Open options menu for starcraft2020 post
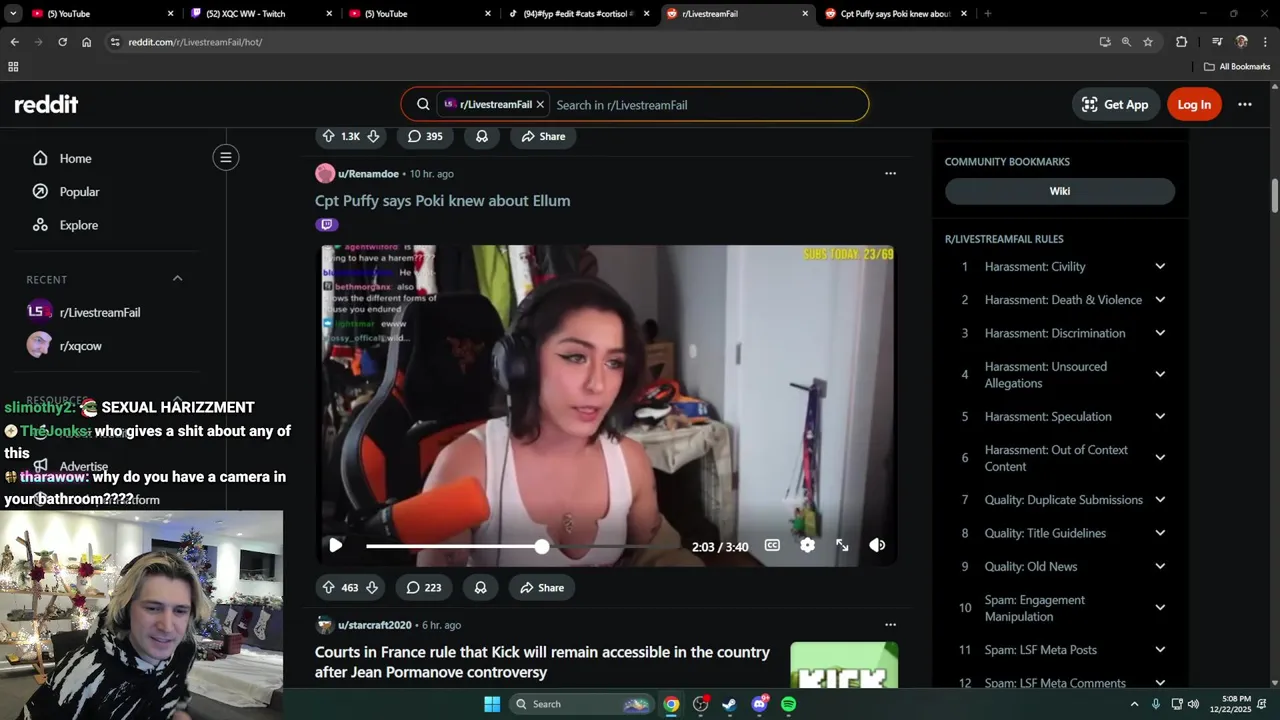The height and width of the screenshot is (720, 1280). 890,625
